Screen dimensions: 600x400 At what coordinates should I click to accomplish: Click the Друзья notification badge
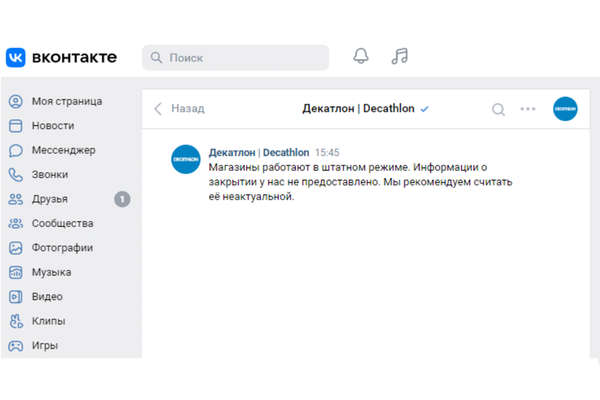(x=122, y=199)
